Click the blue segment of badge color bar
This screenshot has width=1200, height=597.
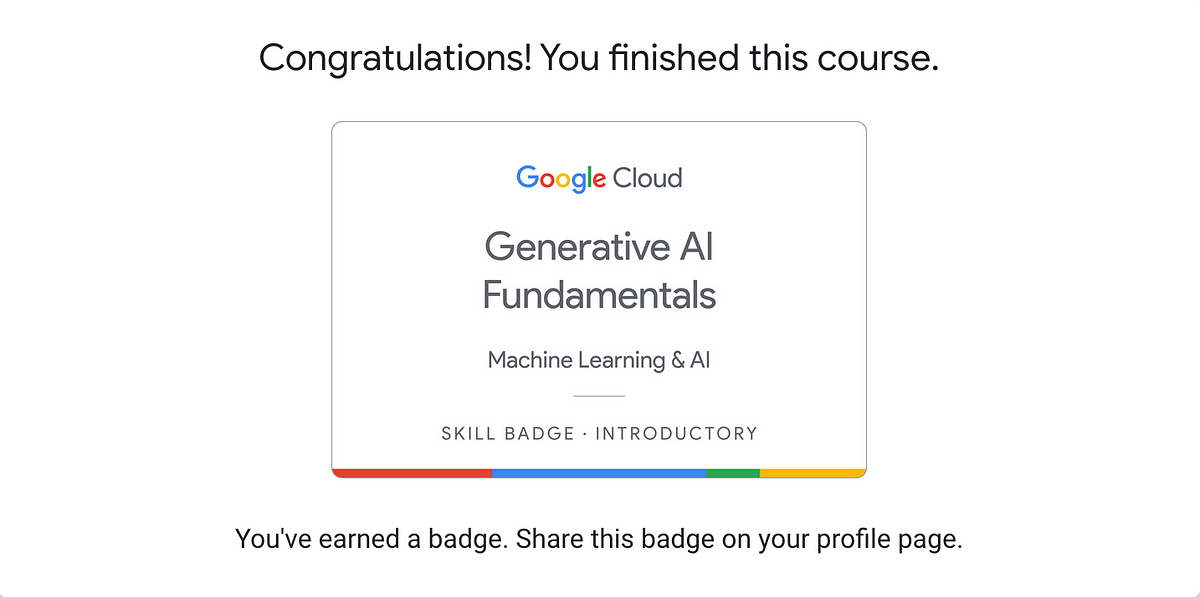599,473
